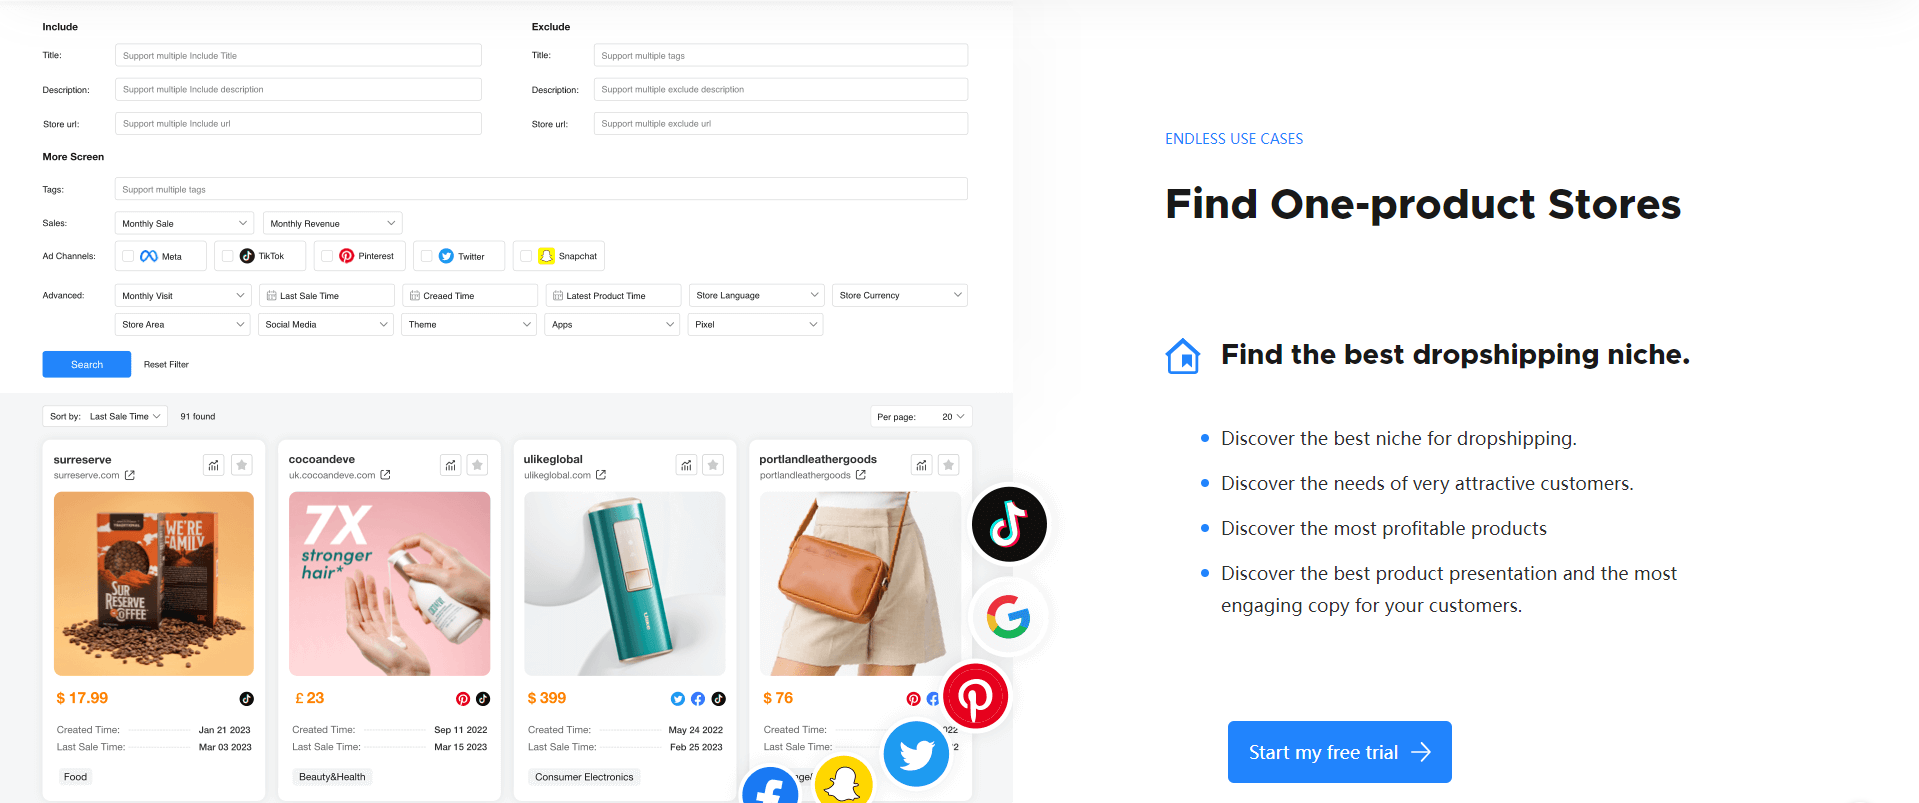This screenshot has height=803, width=1919.
Task: Open the Sort by Last Sale Time dropdown
Action: (x=105, y=416)
